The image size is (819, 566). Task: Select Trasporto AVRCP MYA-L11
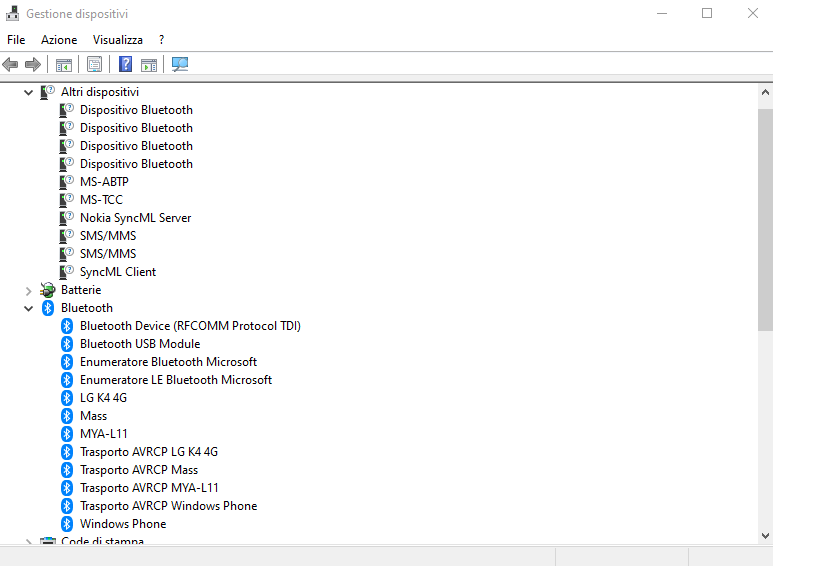click(149, 488)
